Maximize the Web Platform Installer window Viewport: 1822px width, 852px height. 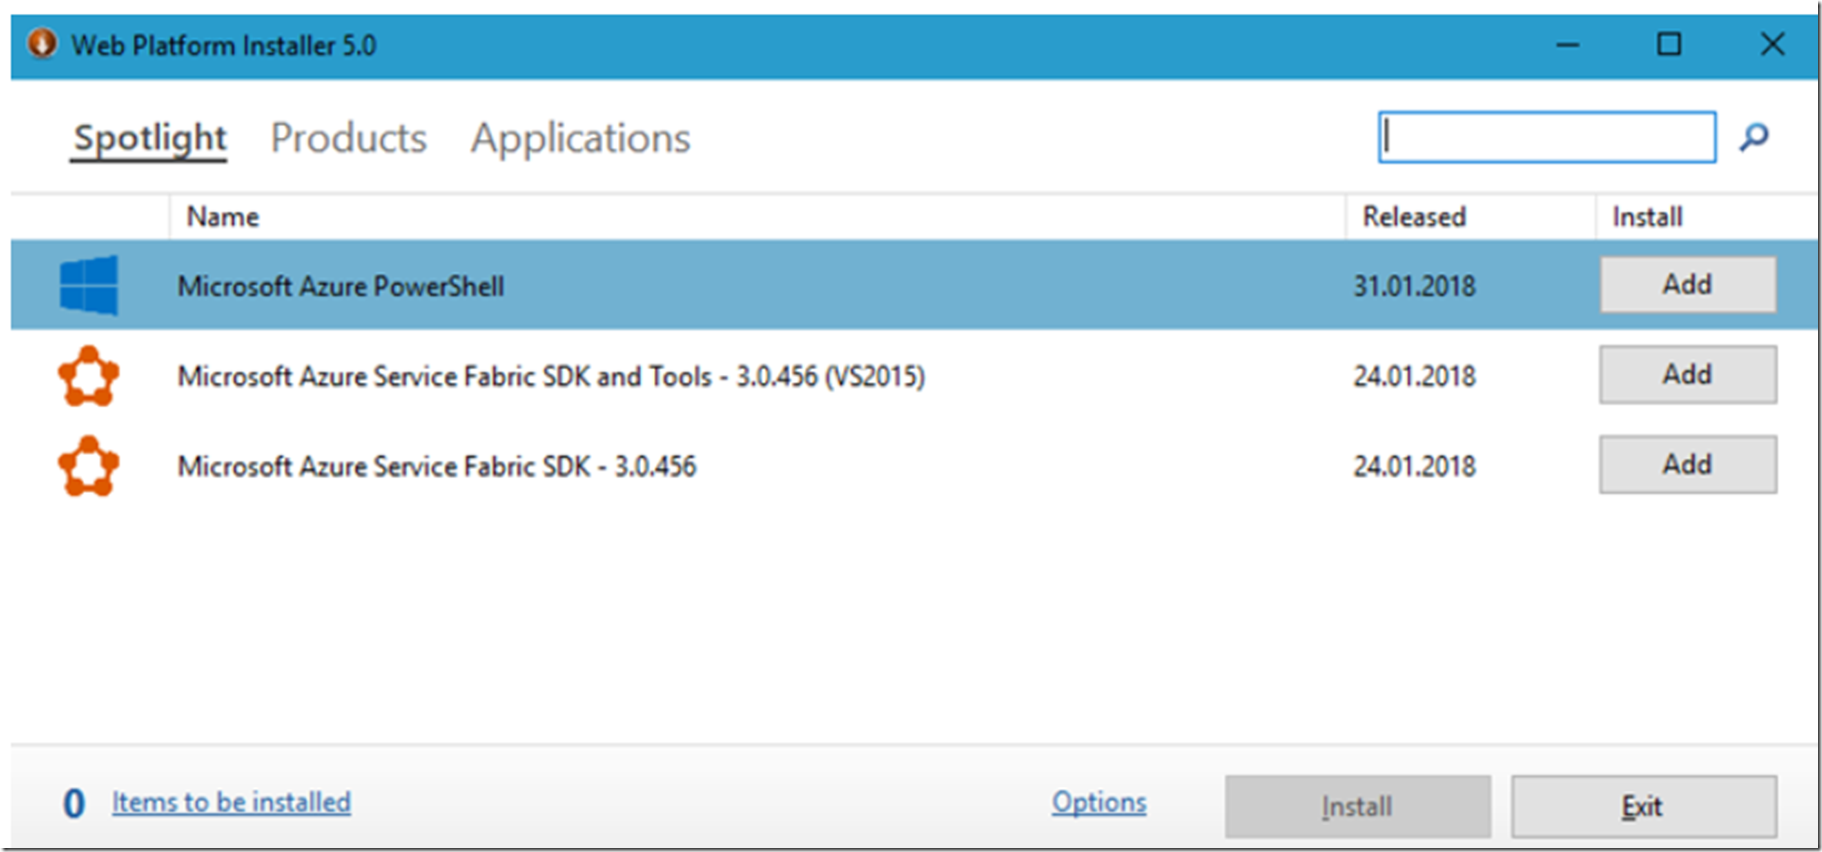click(1669, 44)
